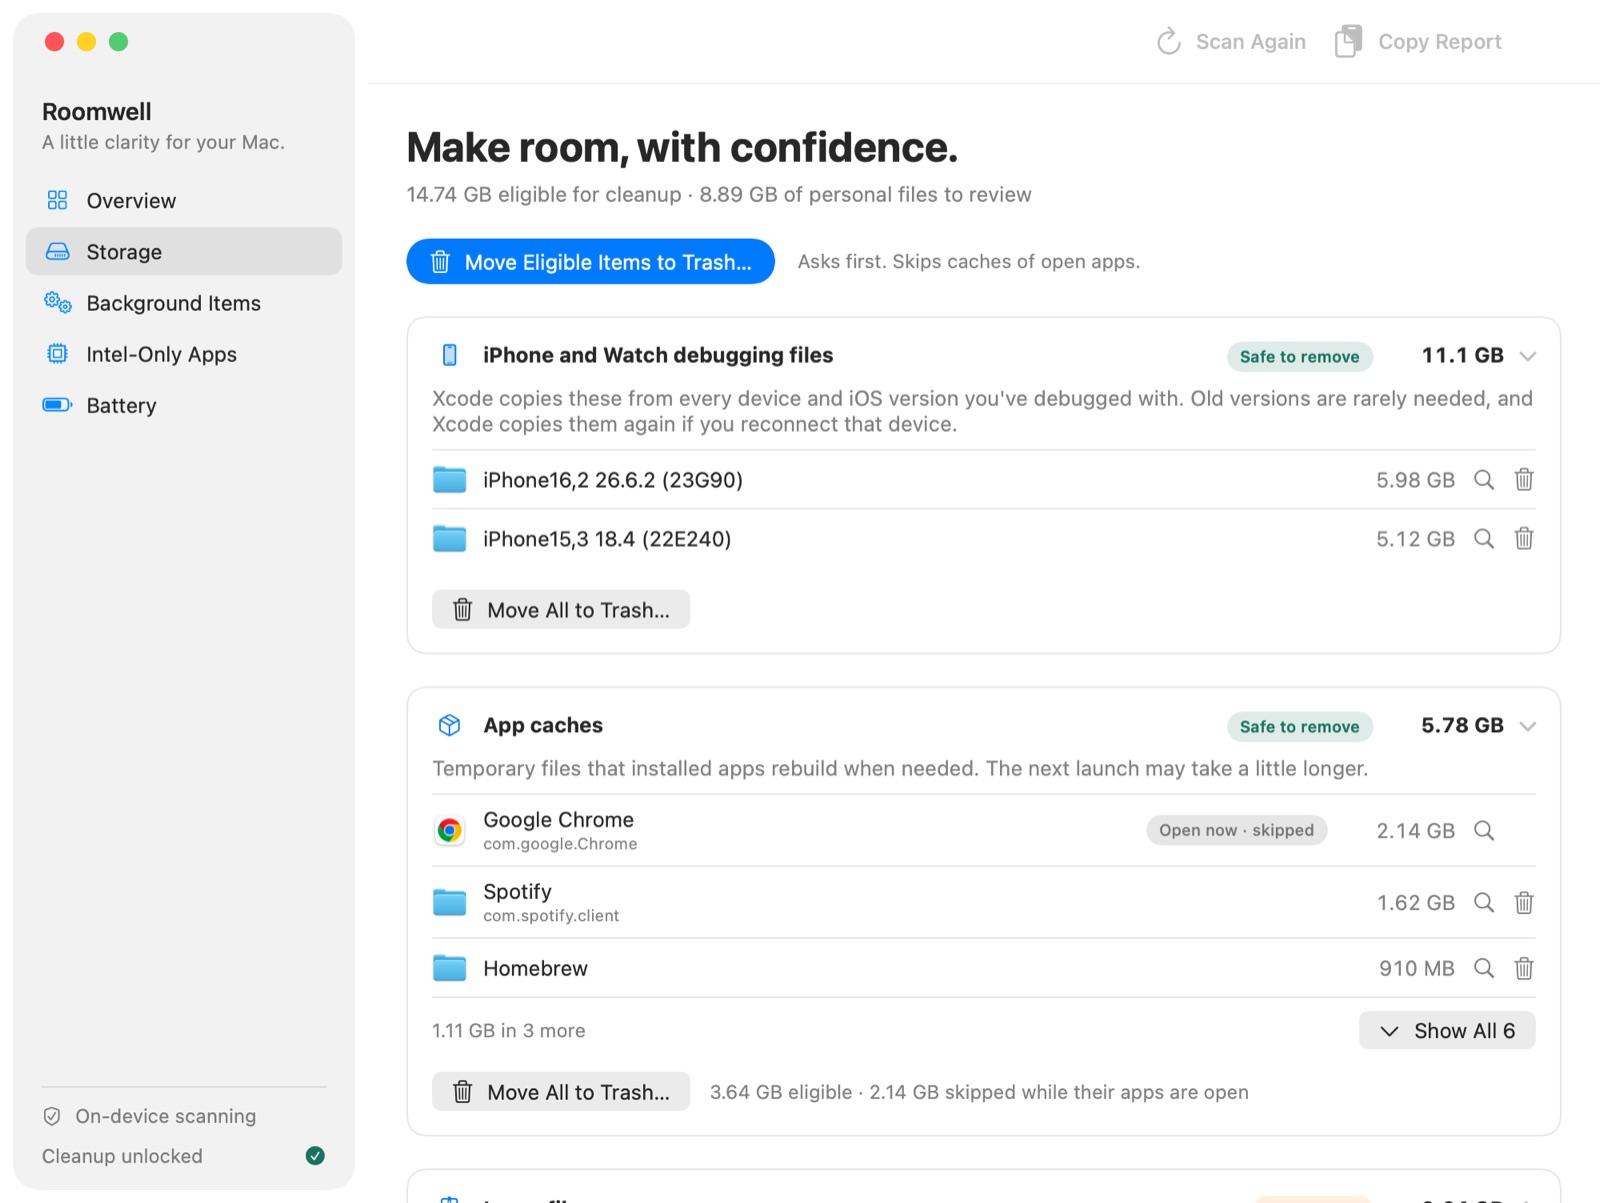Click the iPhone debugging files device icon
Viewport: 1600px width, 1203px height.
(450, 355)
